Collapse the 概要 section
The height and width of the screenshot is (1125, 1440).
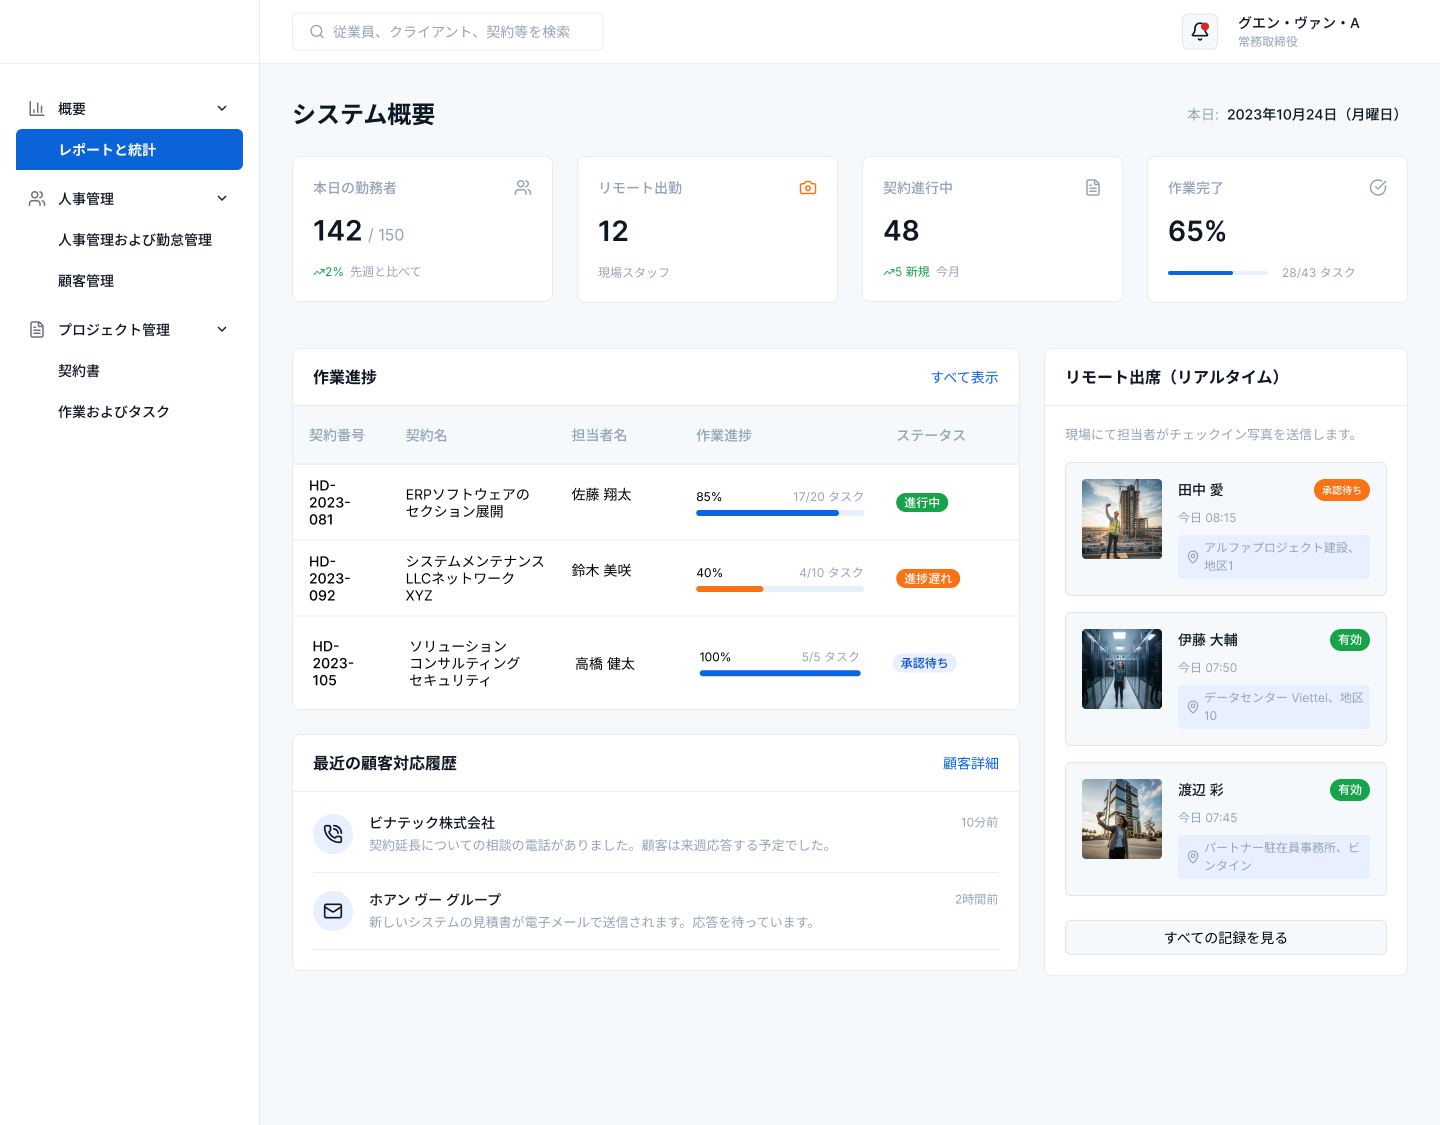click(x=222, y=108)
